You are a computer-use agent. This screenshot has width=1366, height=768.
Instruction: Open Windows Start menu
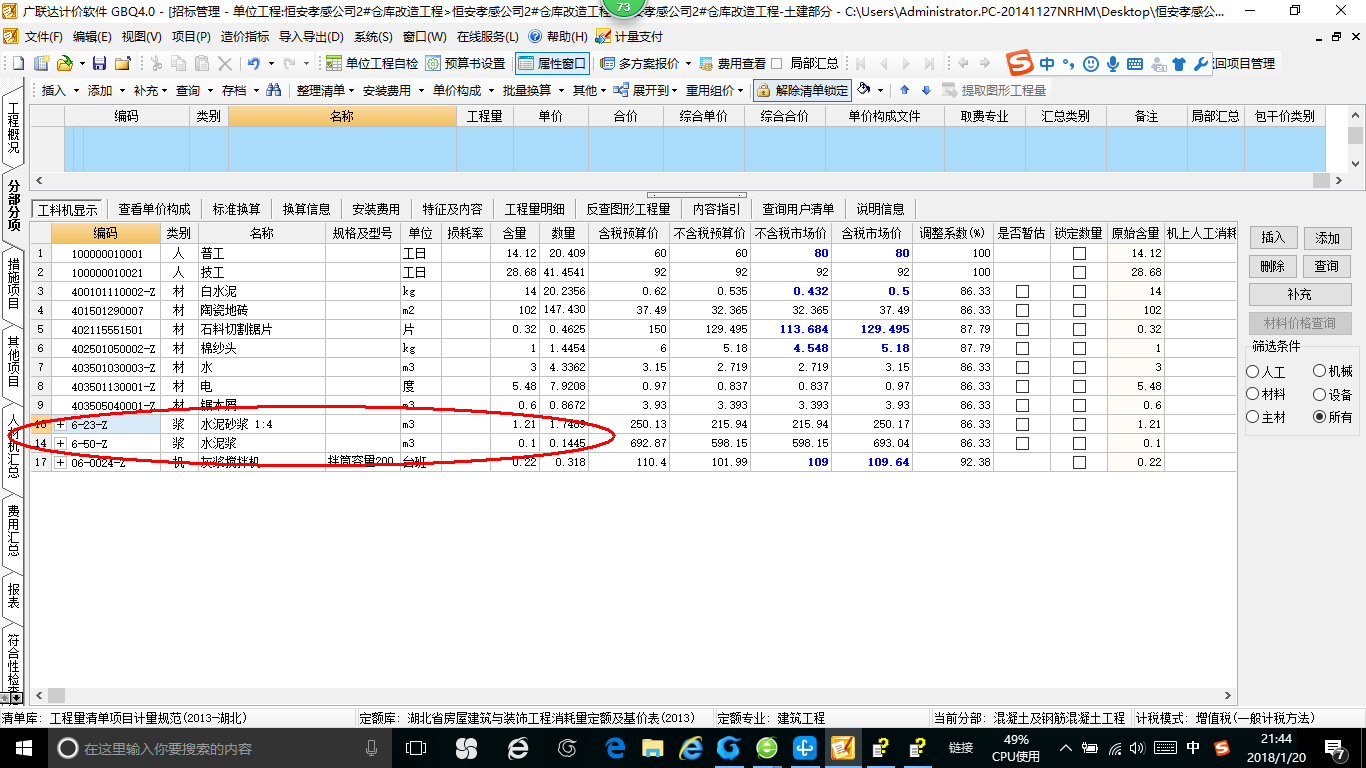22,748
